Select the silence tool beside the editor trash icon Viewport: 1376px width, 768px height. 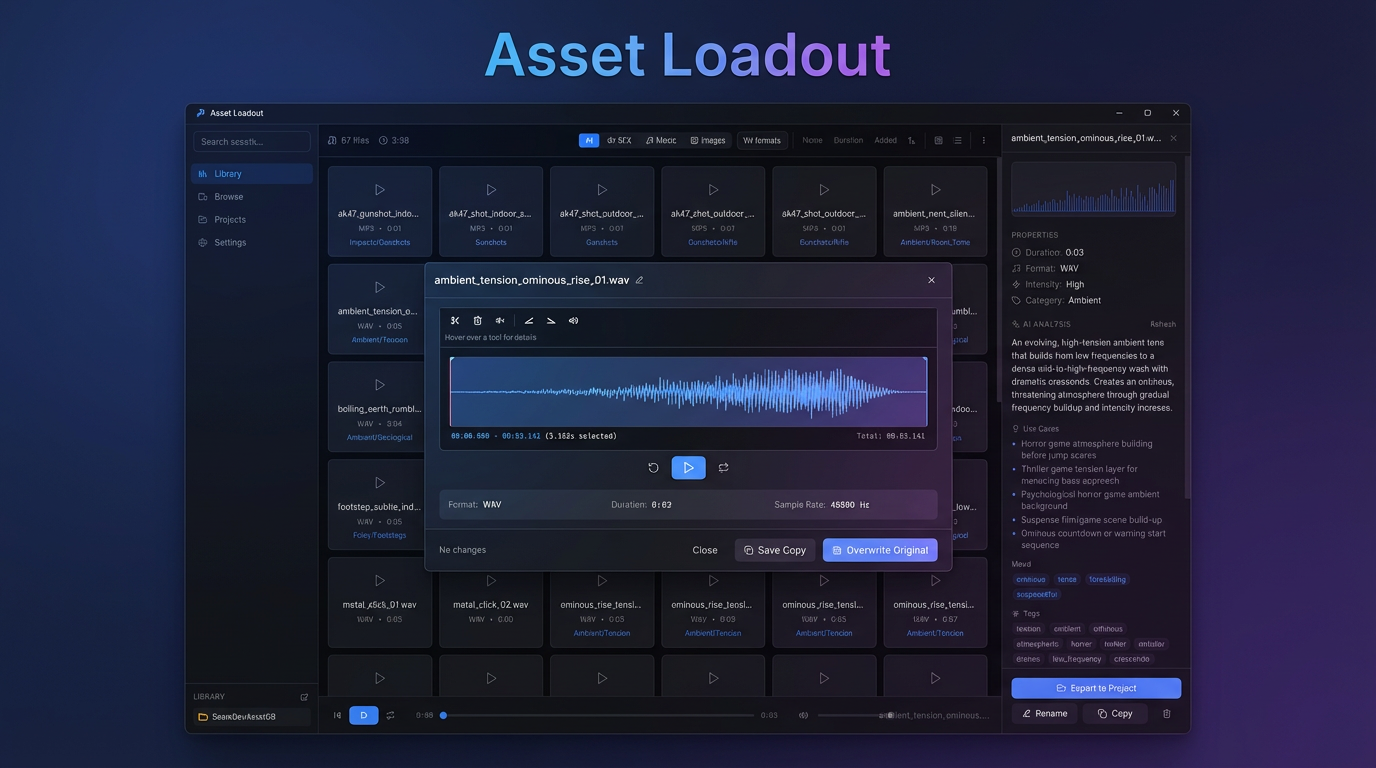(x=500, y=321)
